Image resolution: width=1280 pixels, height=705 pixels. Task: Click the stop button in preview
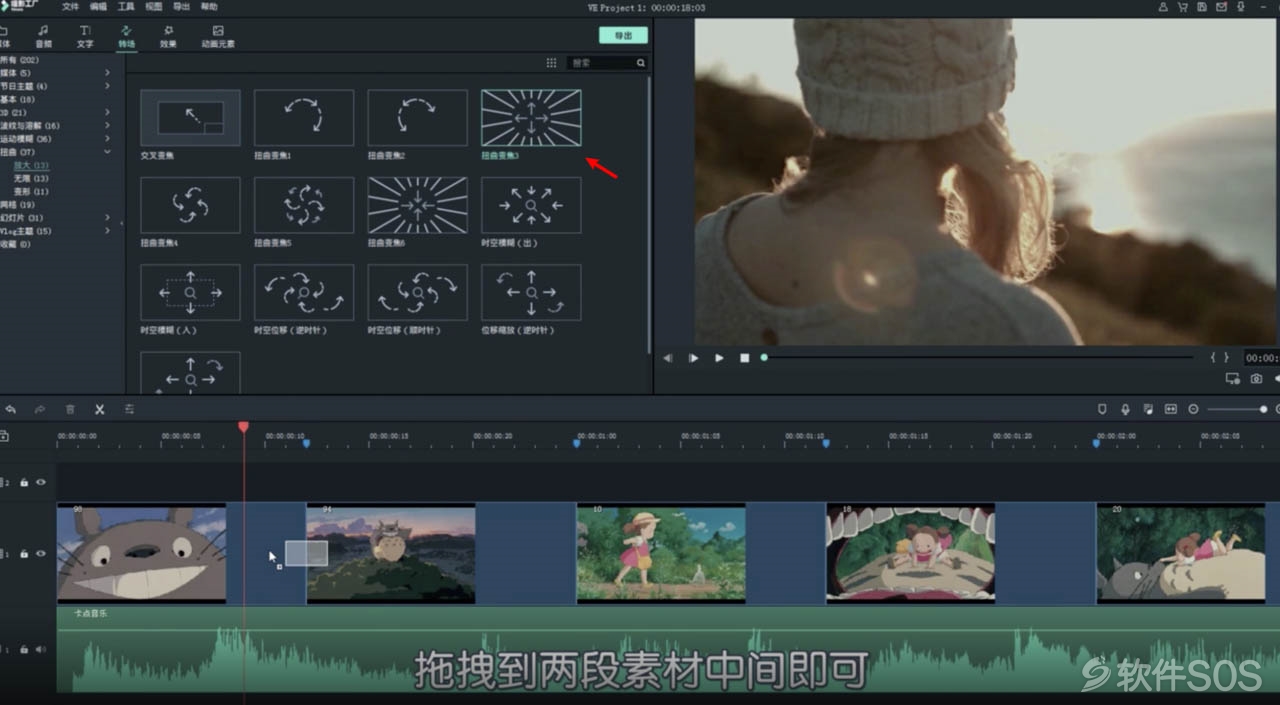coord(744,358)
